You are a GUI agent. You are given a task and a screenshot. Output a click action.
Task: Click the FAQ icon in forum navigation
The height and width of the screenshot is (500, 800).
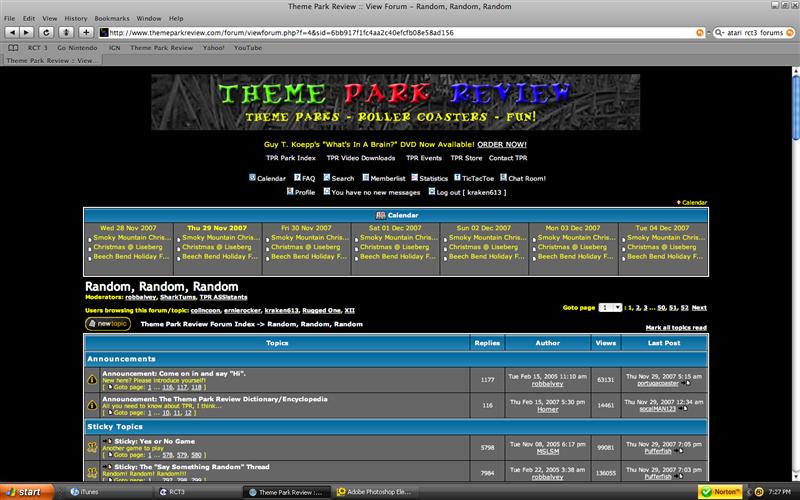tap(297, 178)
